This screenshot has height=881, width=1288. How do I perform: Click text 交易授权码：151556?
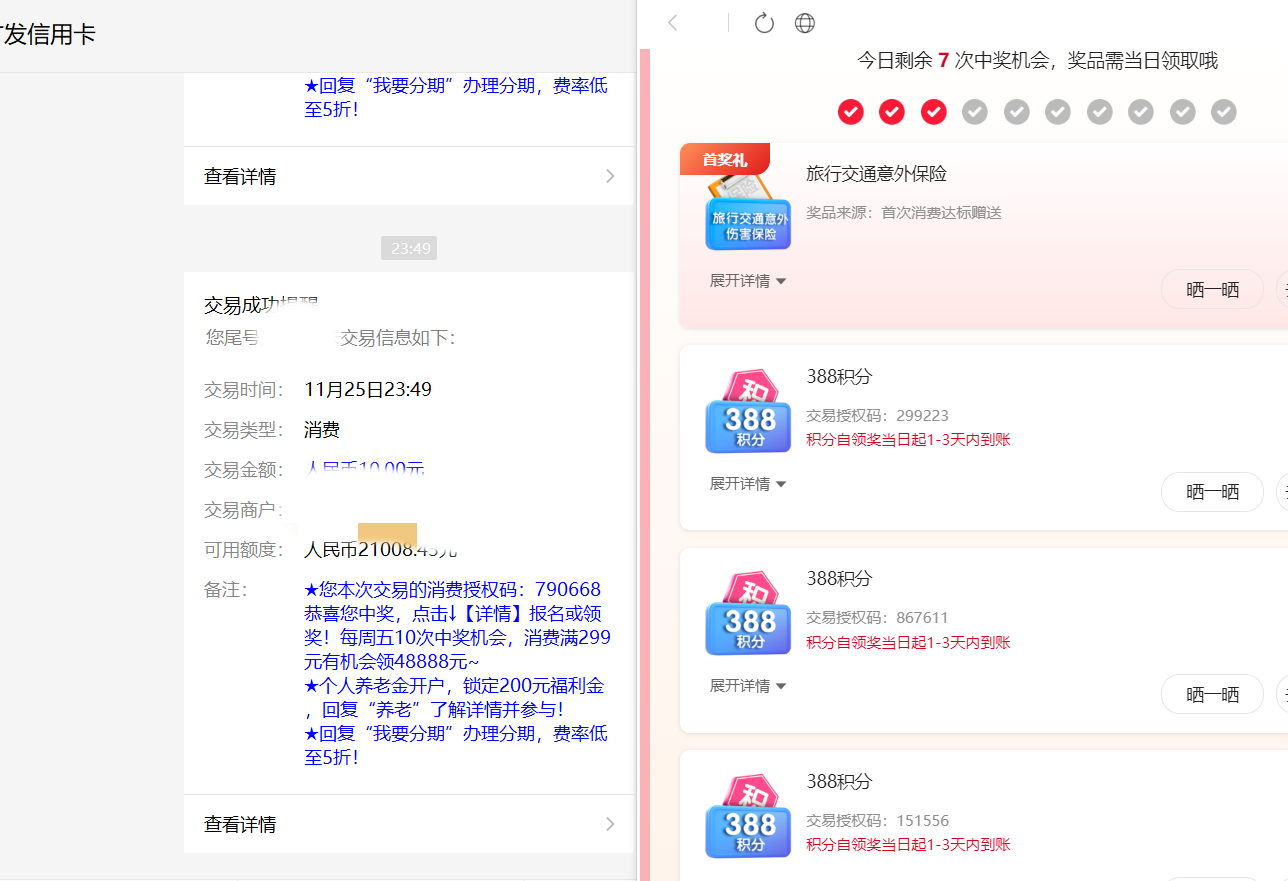click(x=878, y=821)
